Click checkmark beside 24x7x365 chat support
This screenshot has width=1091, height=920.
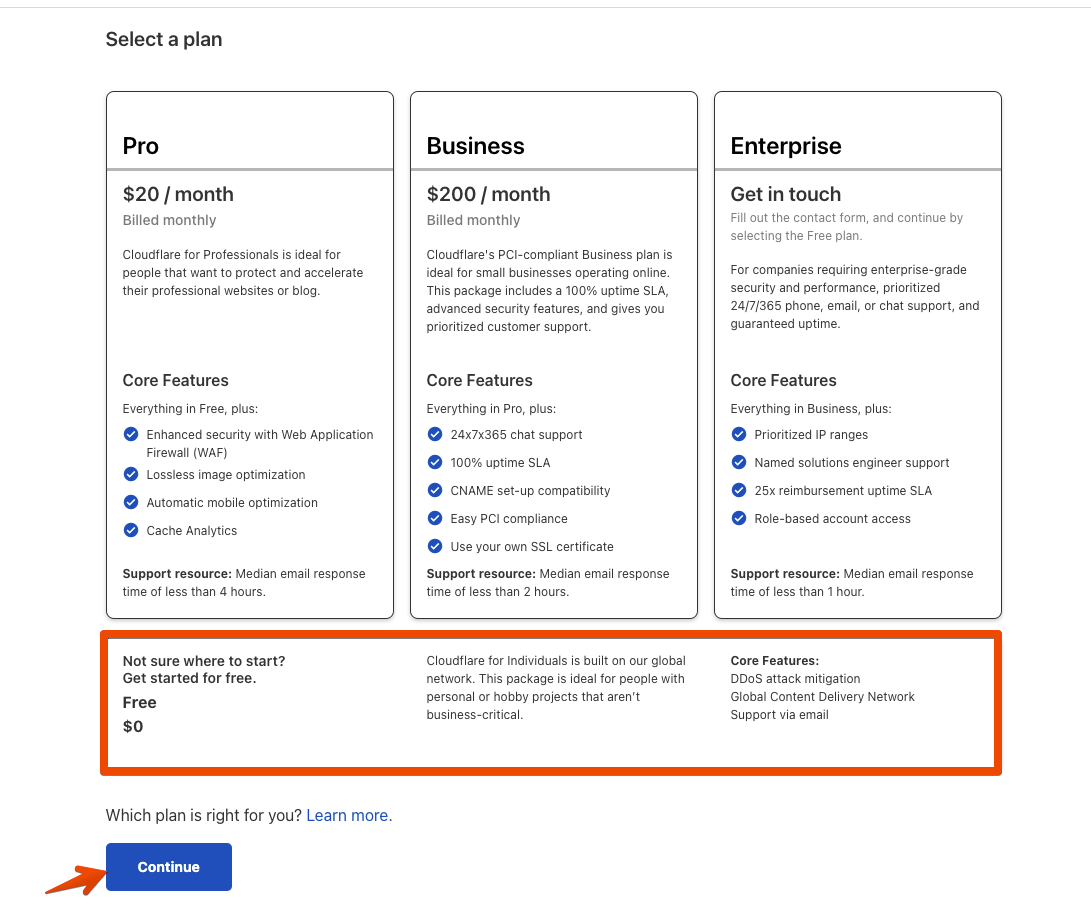point(435,434)
